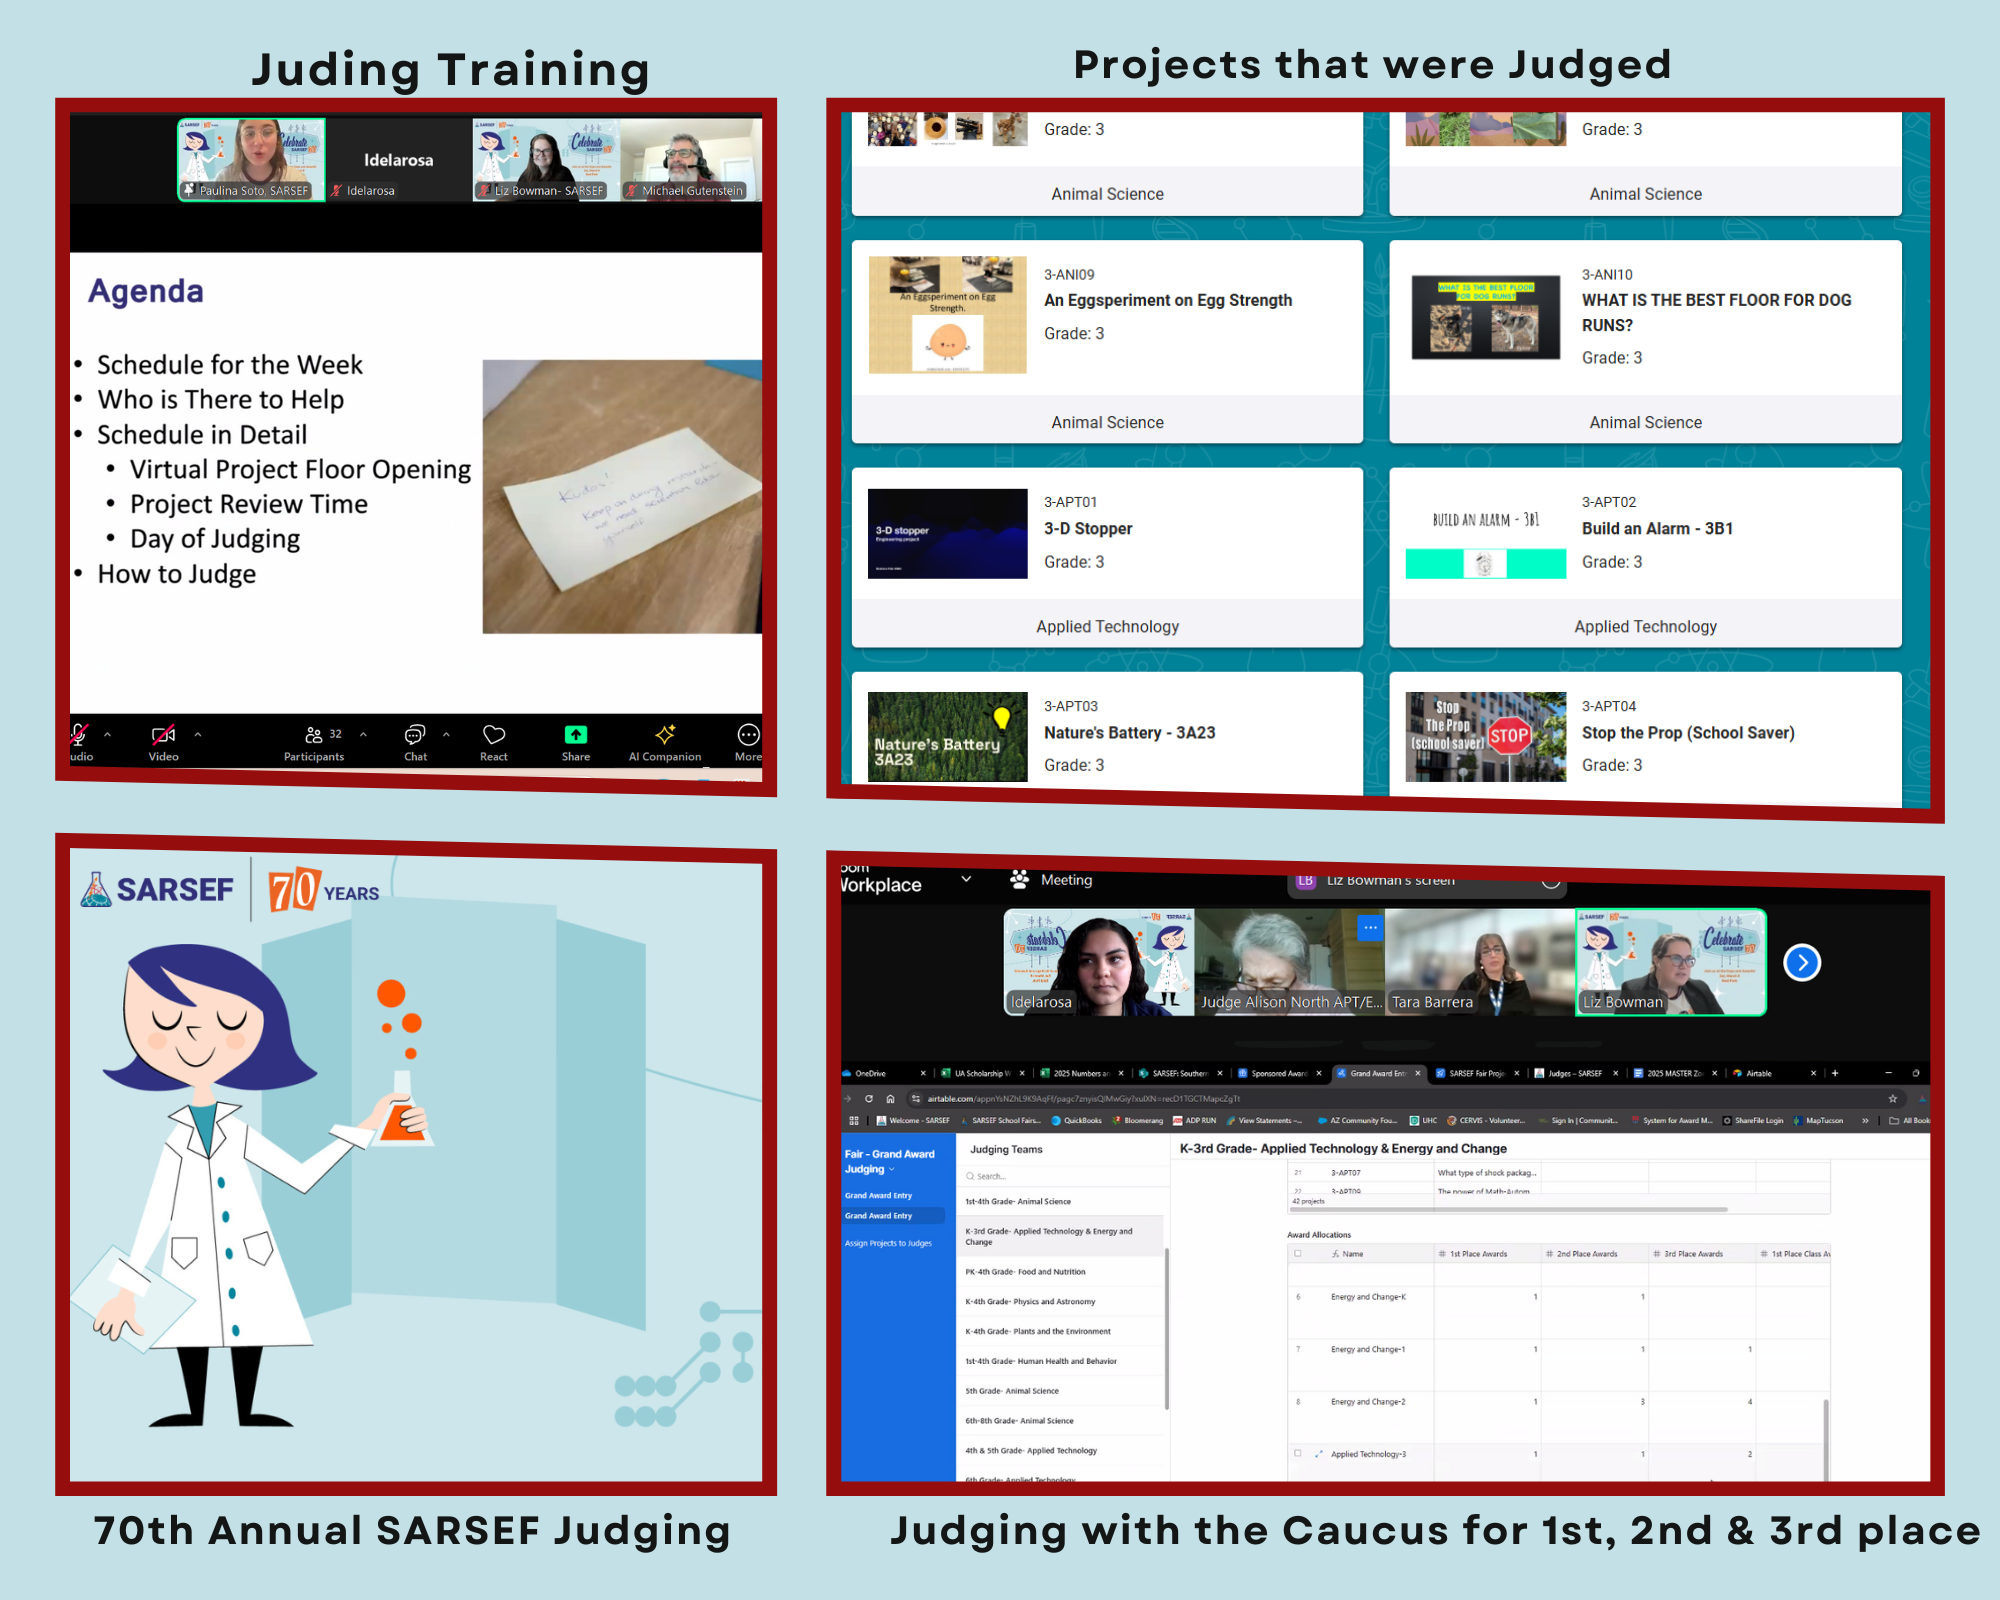This screenshot has height=1600, width=2000.
Task: Click the green Share screen icon
Action: pyautogui.click(x=576, y=735)
